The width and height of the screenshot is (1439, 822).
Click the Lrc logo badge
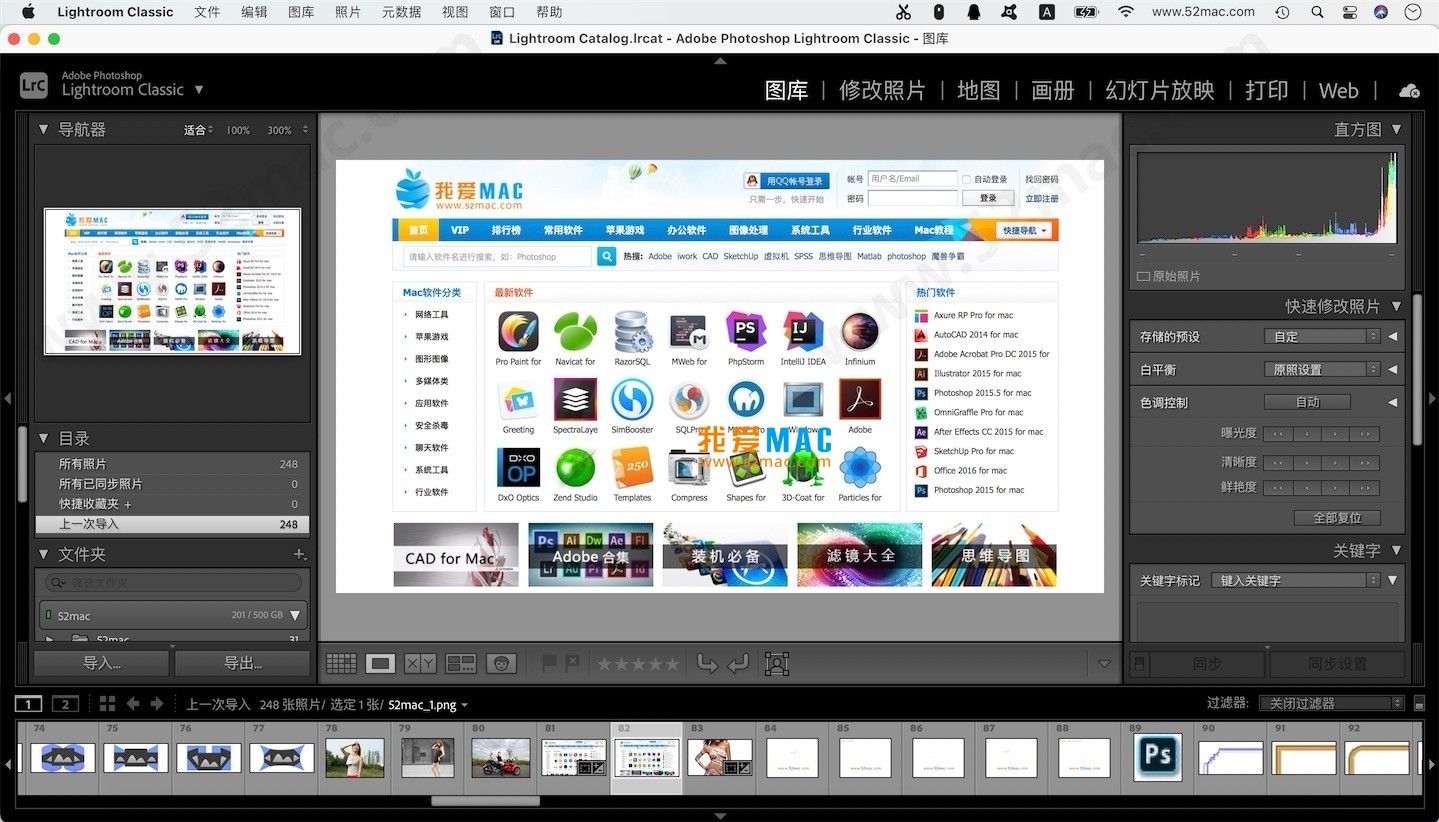[x=34, y=85]
